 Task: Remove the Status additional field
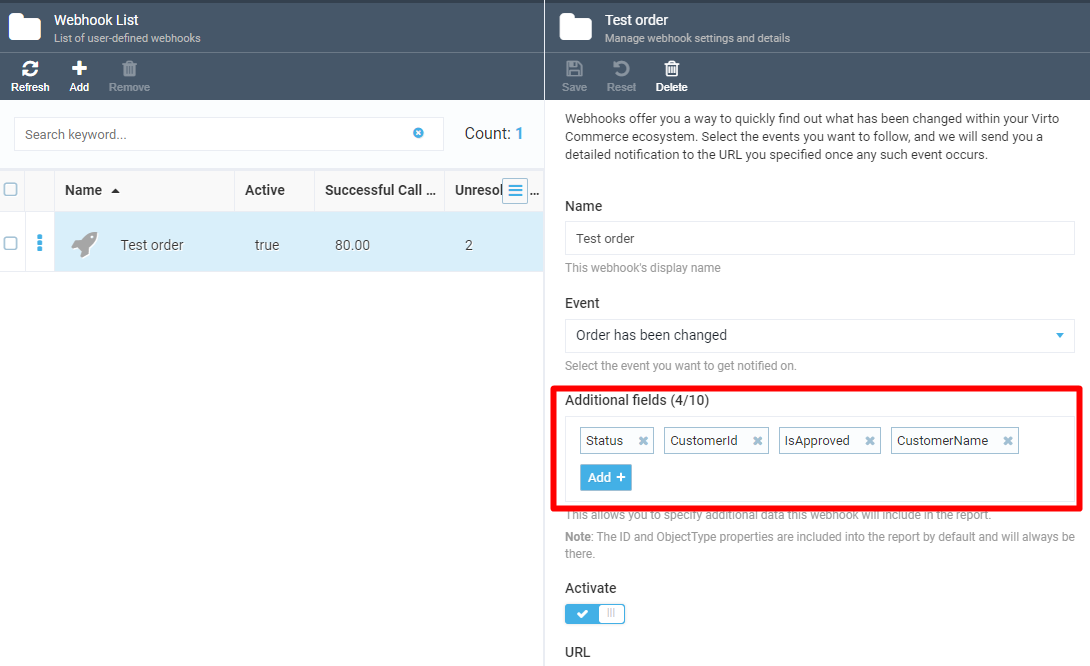pyautogui.click(x=643, y=440)
